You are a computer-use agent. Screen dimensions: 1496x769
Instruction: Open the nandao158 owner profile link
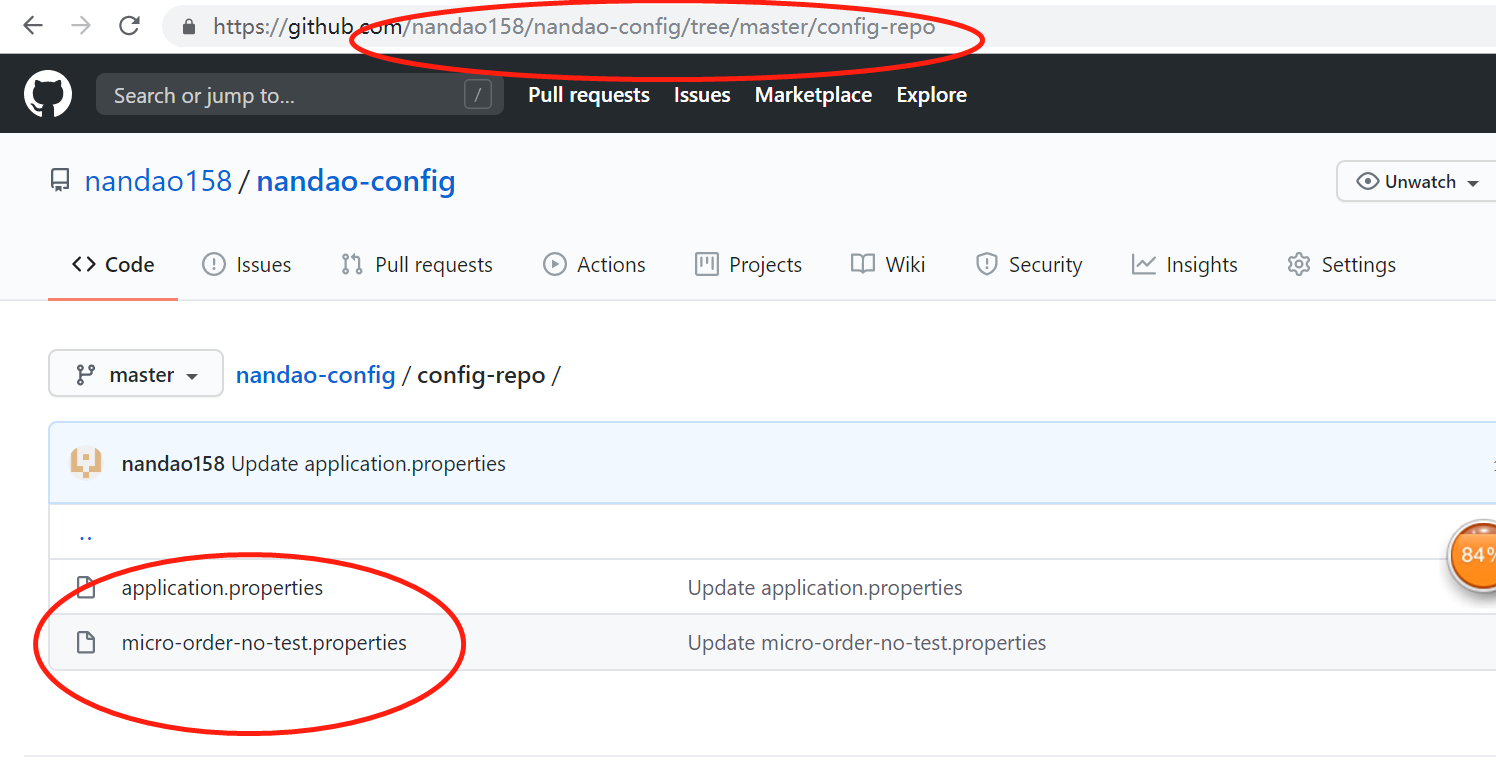(158, 181)
